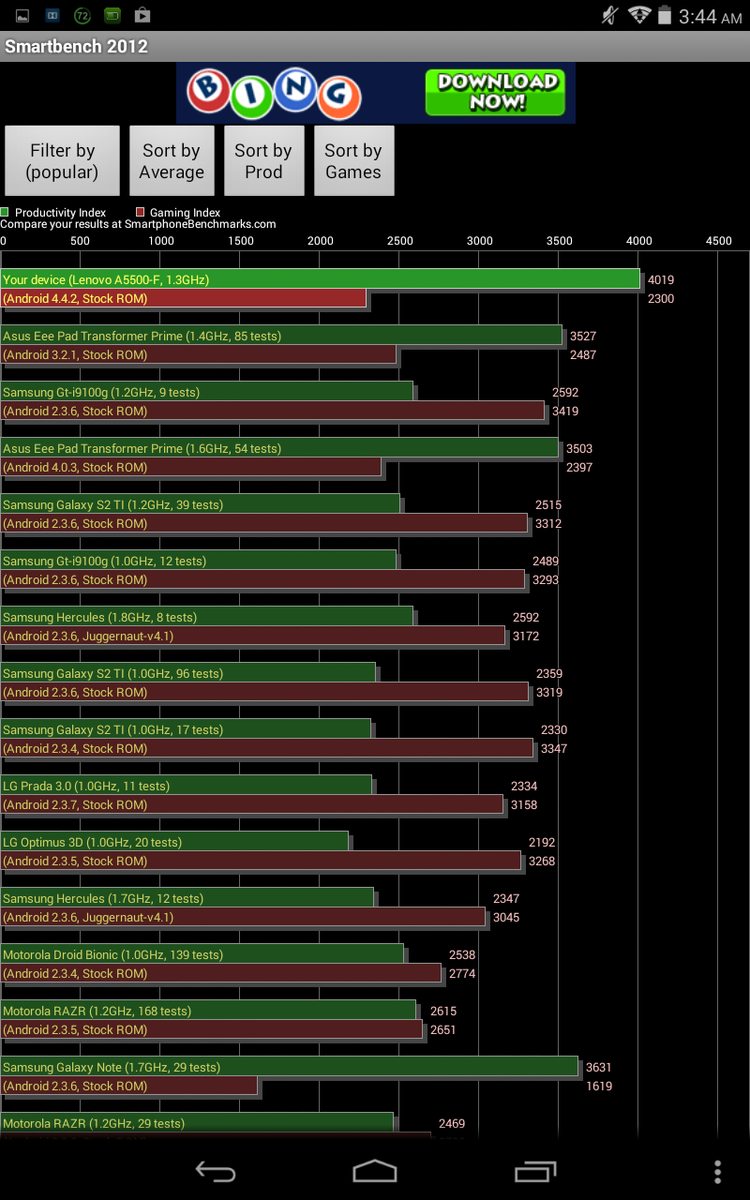Tap the Android back navigation icon
The width and height of the screenshot is (750, 1200).
215,1171
